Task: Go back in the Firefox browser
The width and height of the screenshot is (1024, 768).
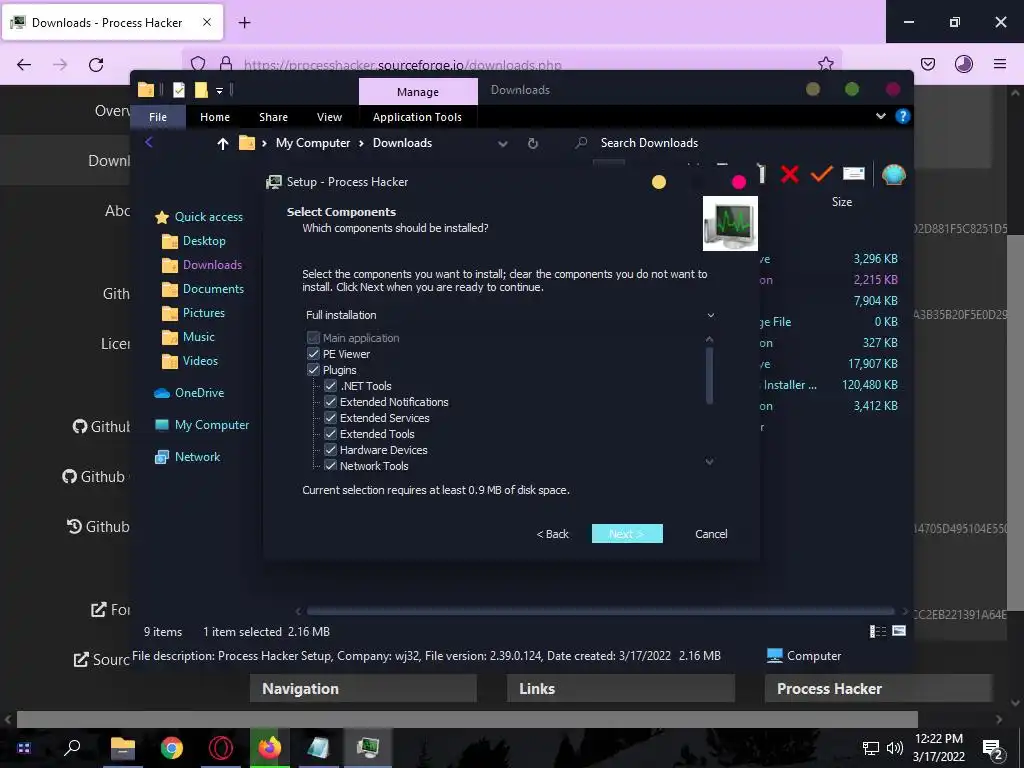Action: coord(24,64)
